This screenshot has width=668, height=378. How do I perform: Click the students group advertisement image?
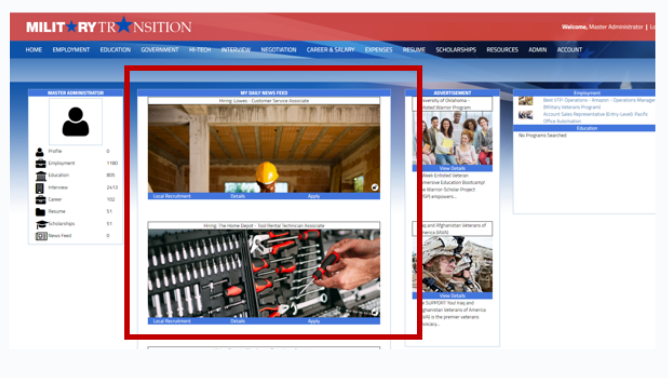coord(452,138)
